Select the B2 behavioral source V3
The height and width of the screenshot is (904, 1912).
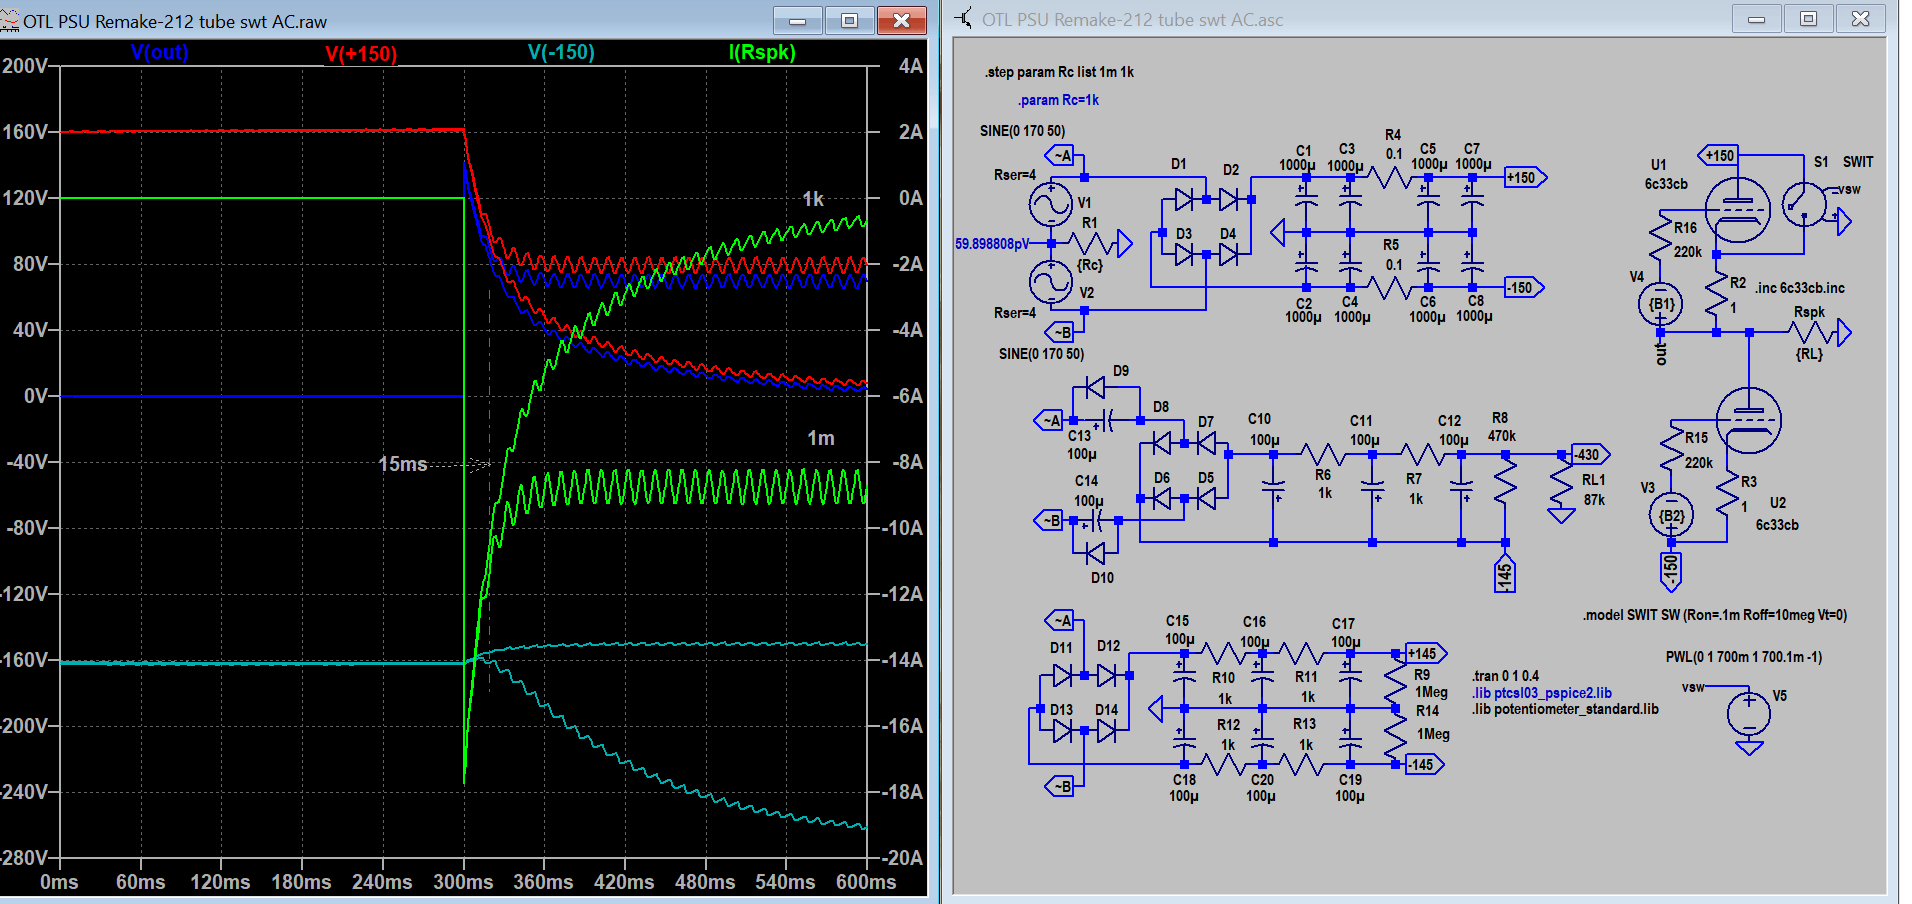(1671, 516)
